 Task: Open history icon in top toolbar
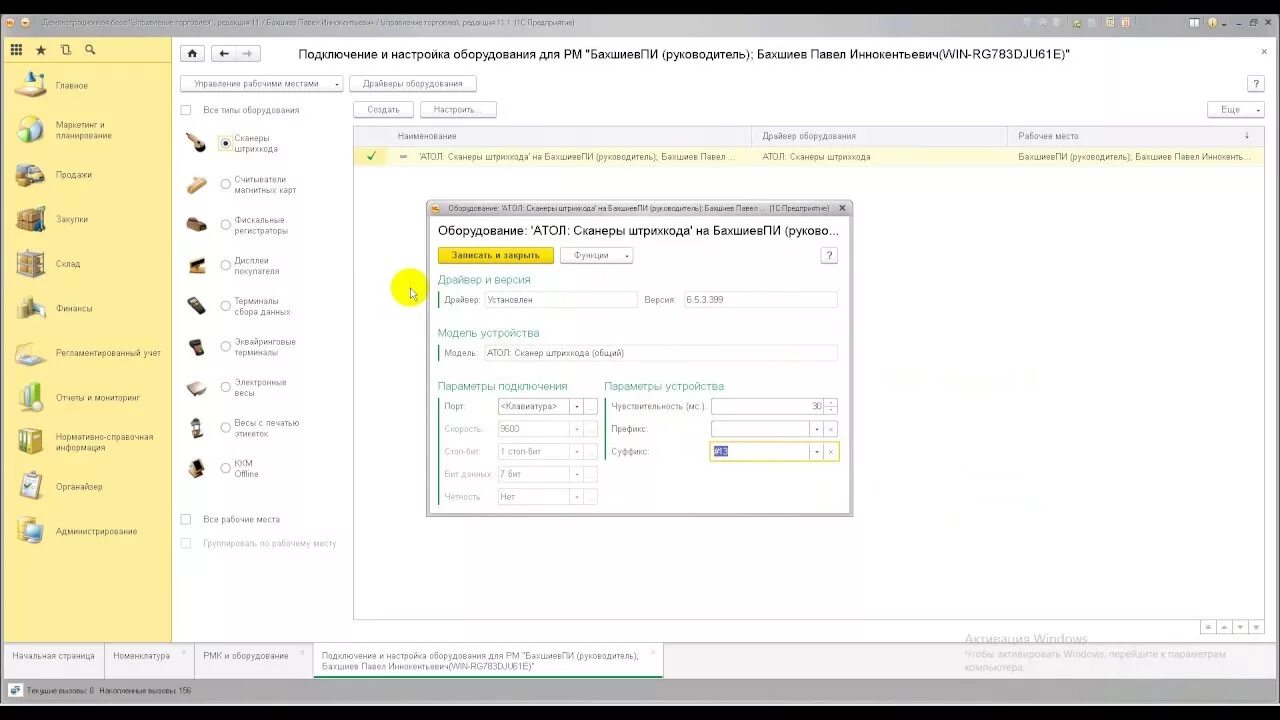coord(66,50)
